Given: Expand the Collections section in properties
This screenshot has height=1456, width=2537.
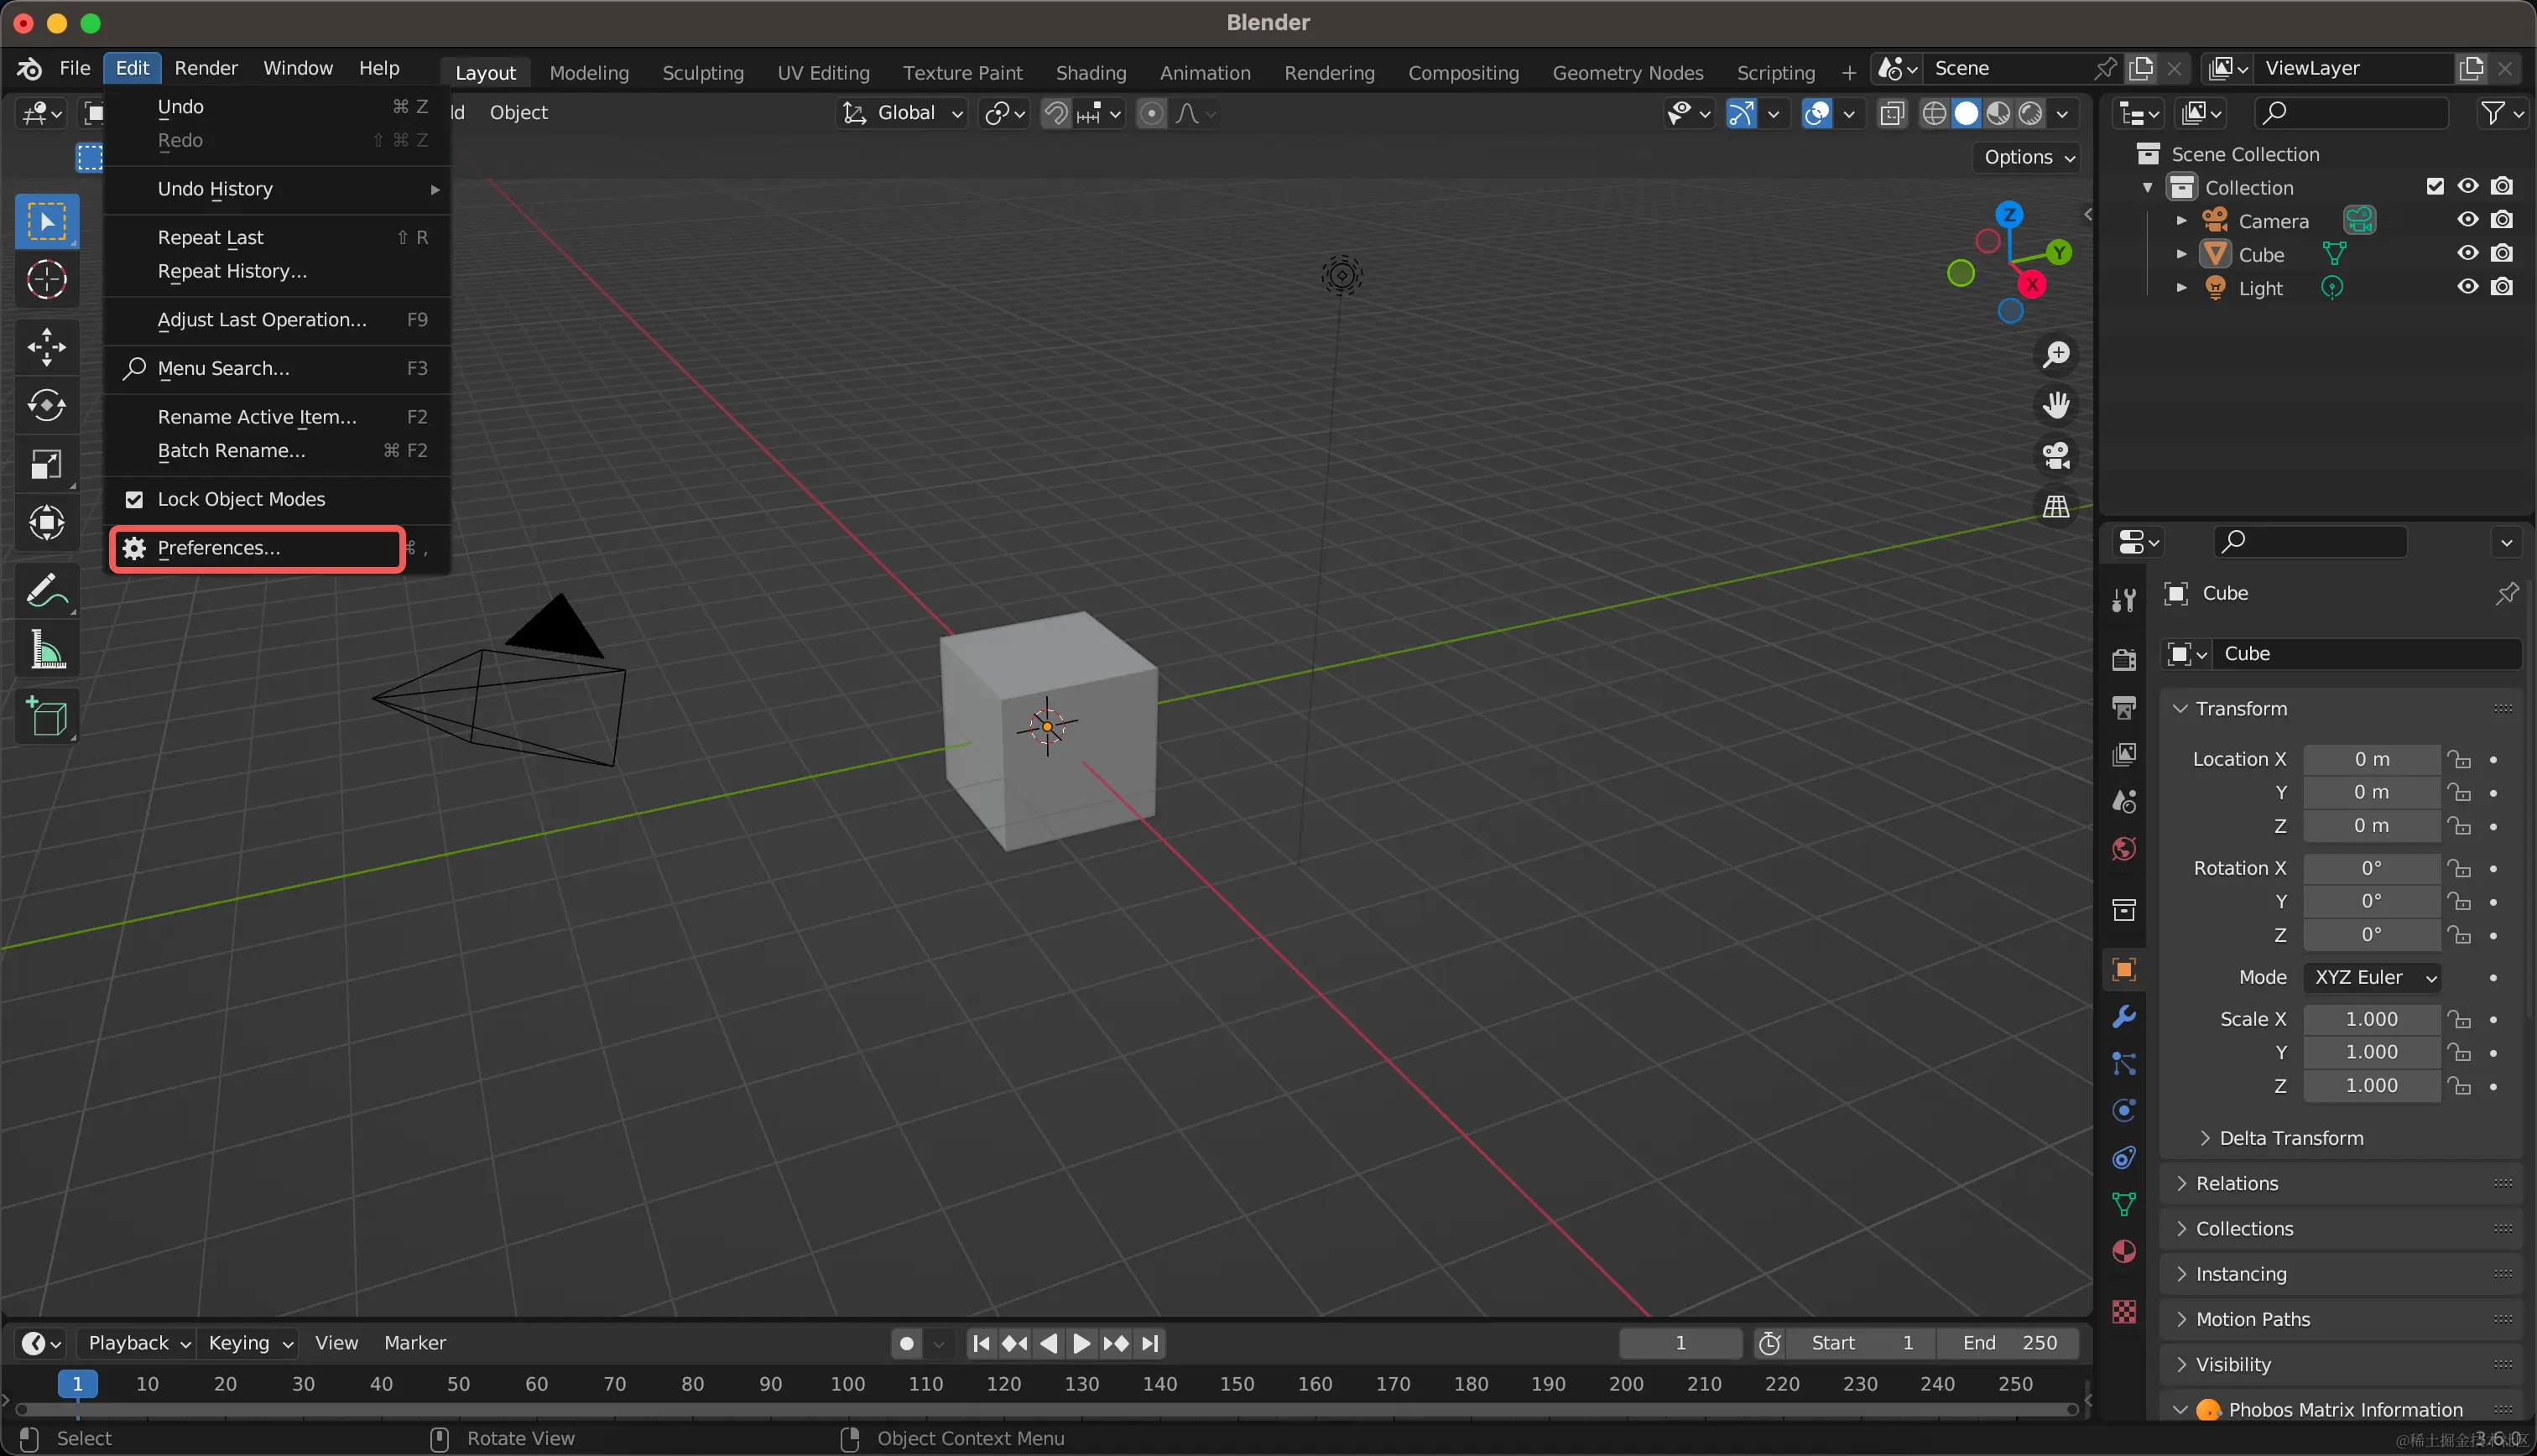Looking at the screenshot, I should pos(2243,1228).
